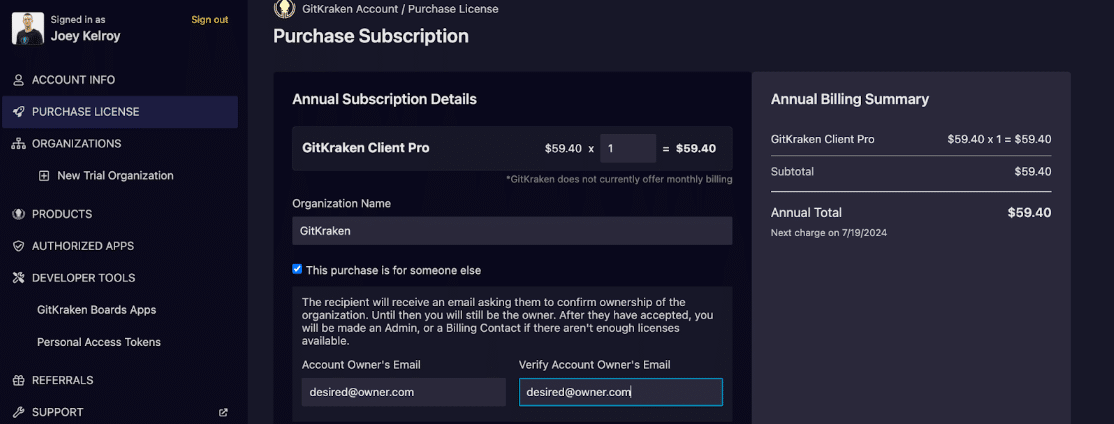Viewport: 1114px width, 424px height.
Task: Click Joey Kelroy's profile avatar
Action: pos(28,28)
